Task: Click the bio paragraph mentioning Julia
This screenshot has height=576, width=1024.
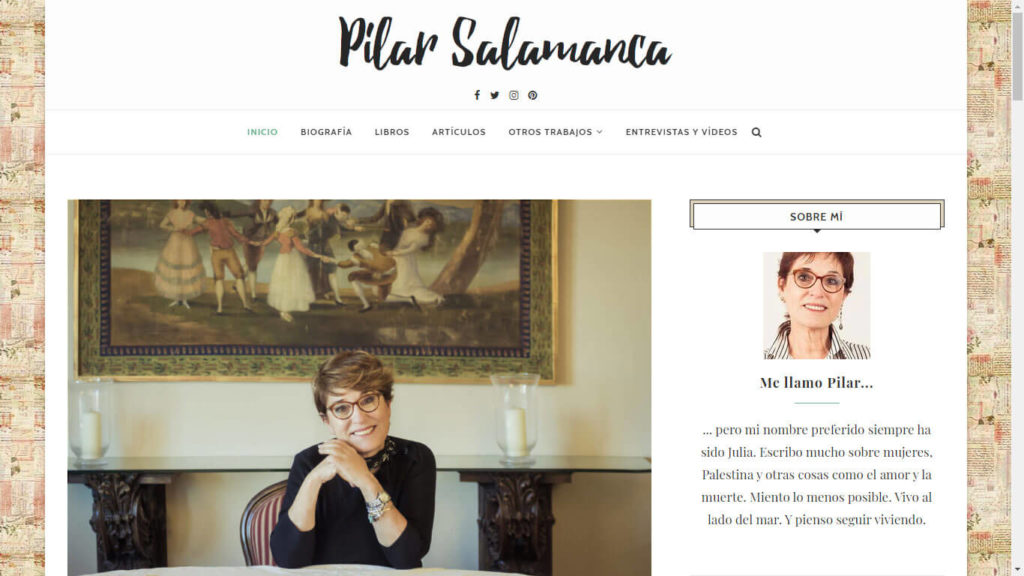Action: [816, 475]
